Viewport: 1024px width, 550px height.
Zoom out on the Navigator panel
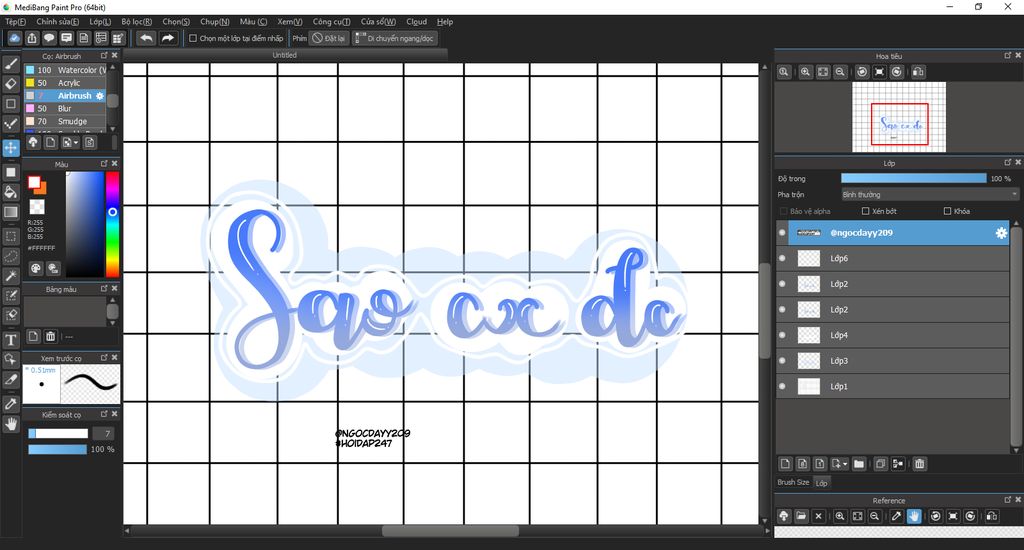coord(840,72)
